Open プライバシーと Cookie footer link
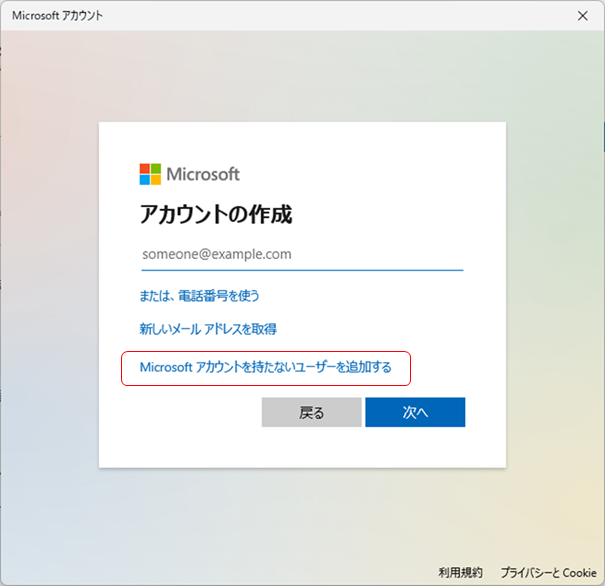Image resolution: width=605 pixels, height=586 pixels. click(548, 573)
